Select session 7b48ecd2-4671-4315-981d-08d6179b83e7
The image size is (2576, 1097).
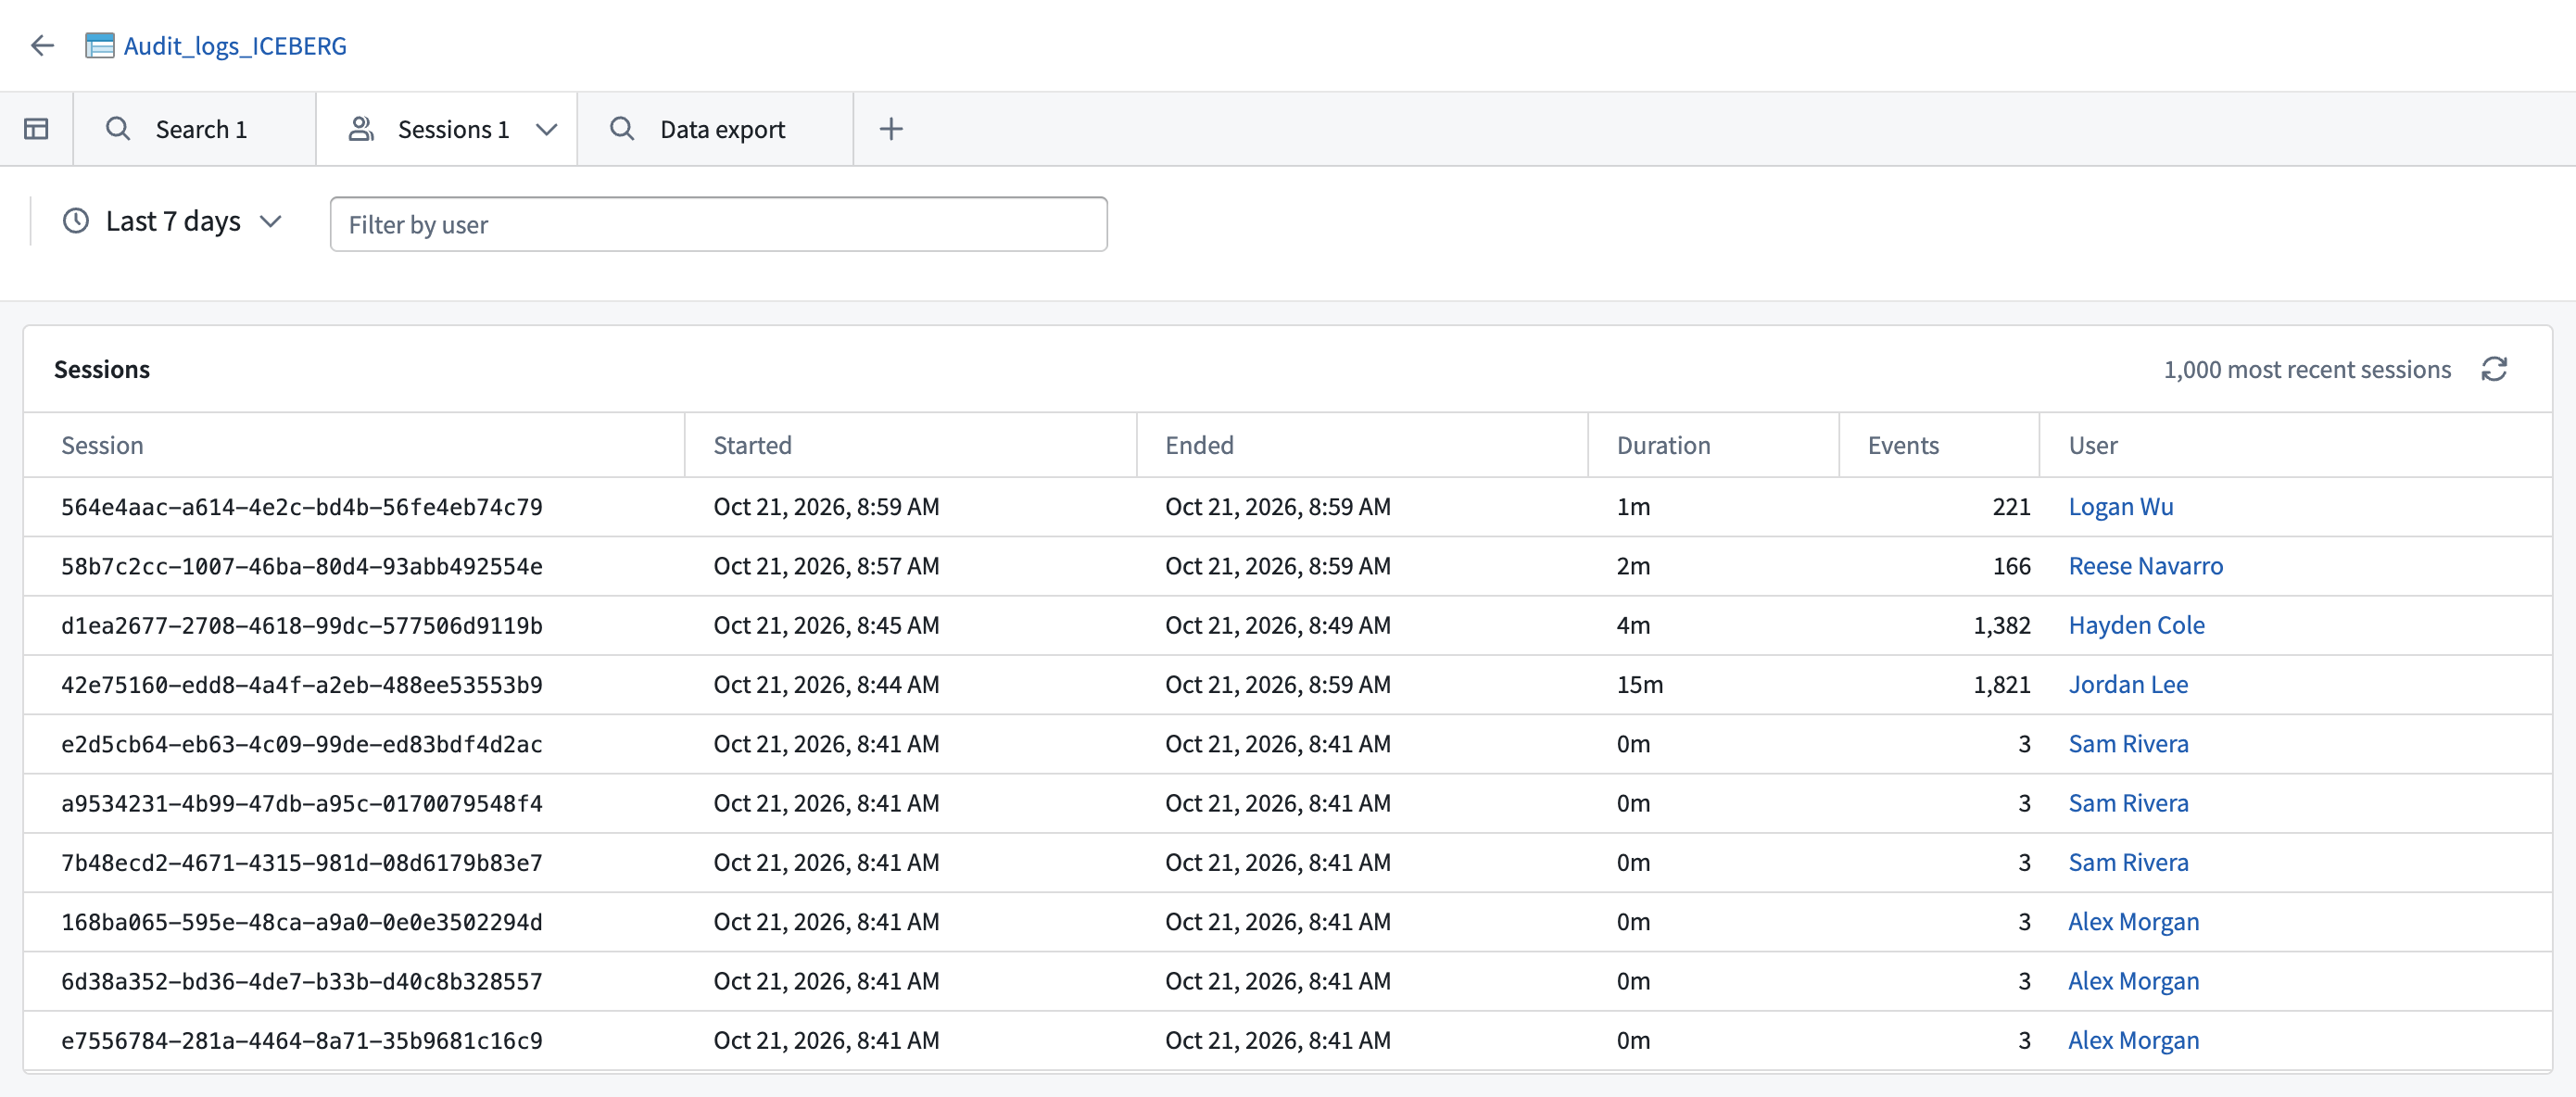tap(302, 862)
